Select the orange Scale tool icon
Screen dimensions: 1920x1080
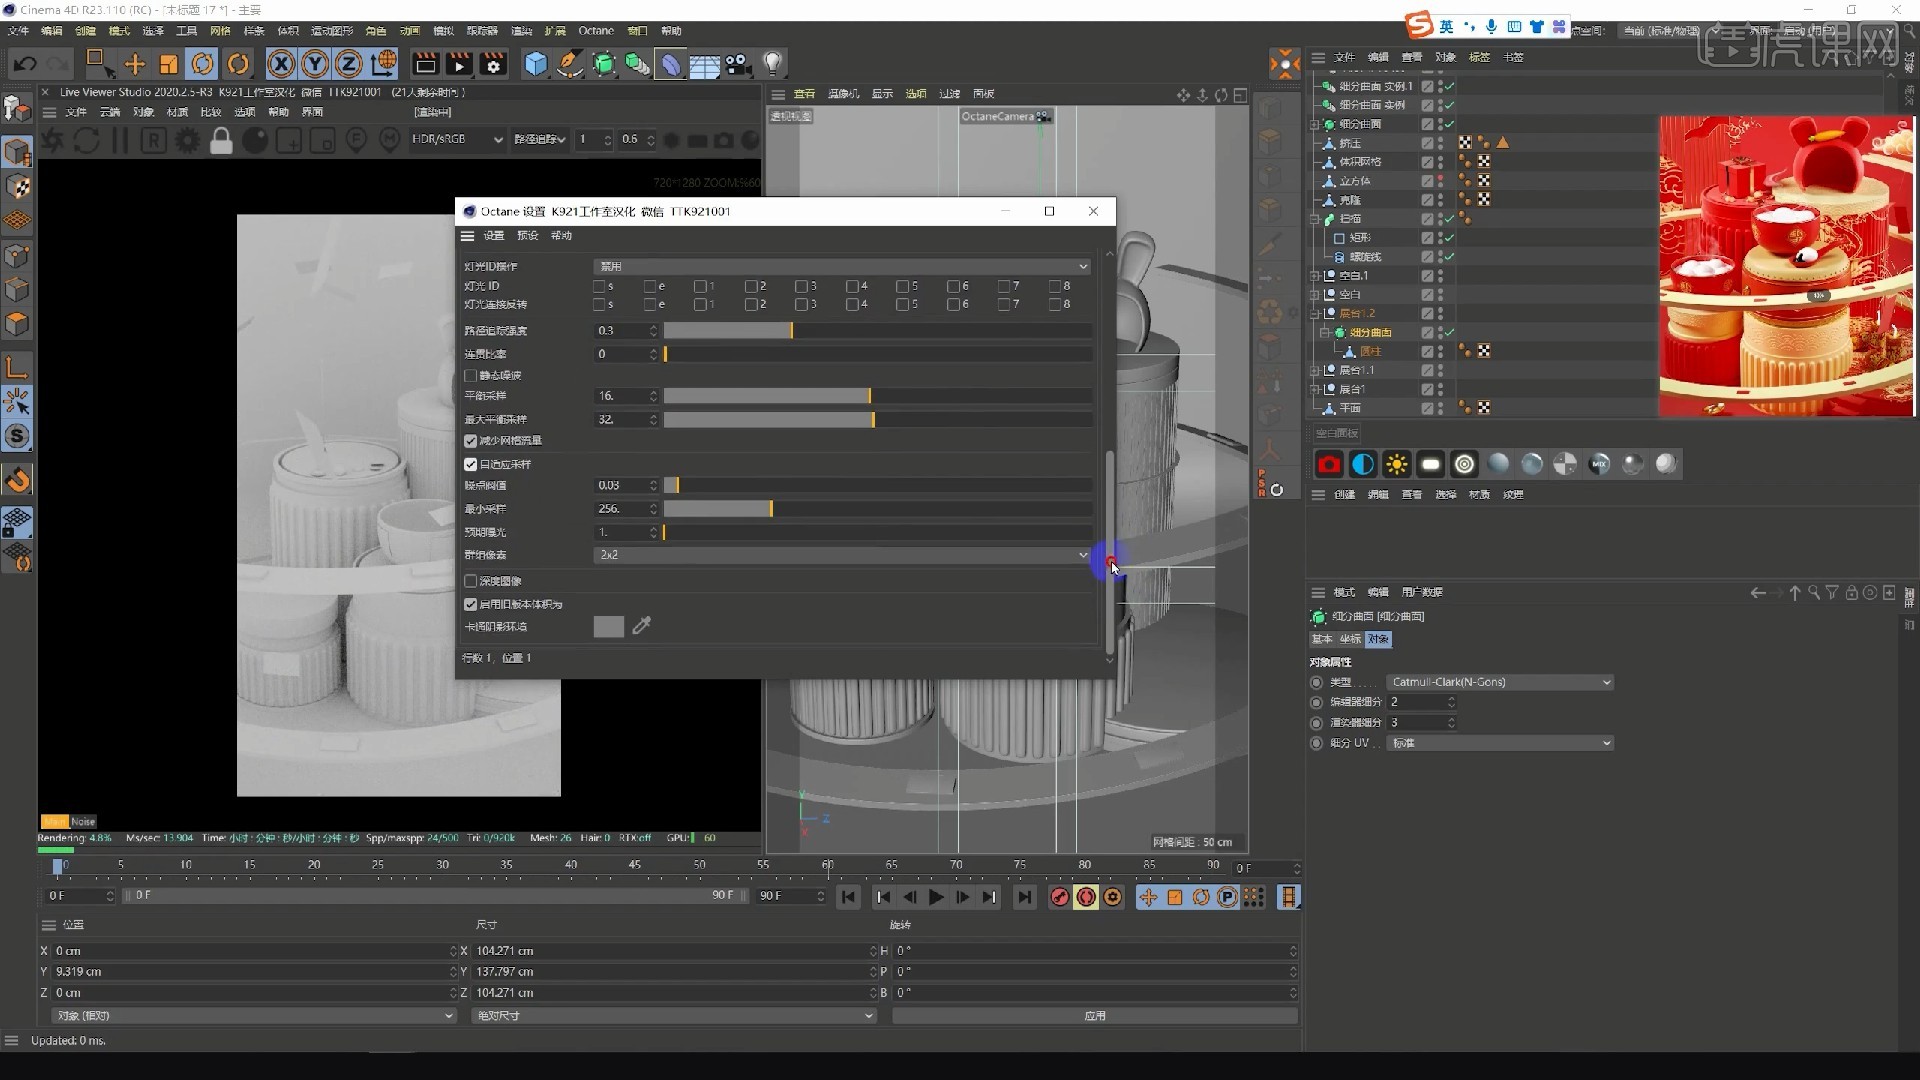pyautogui.click(x=168, y=64)
